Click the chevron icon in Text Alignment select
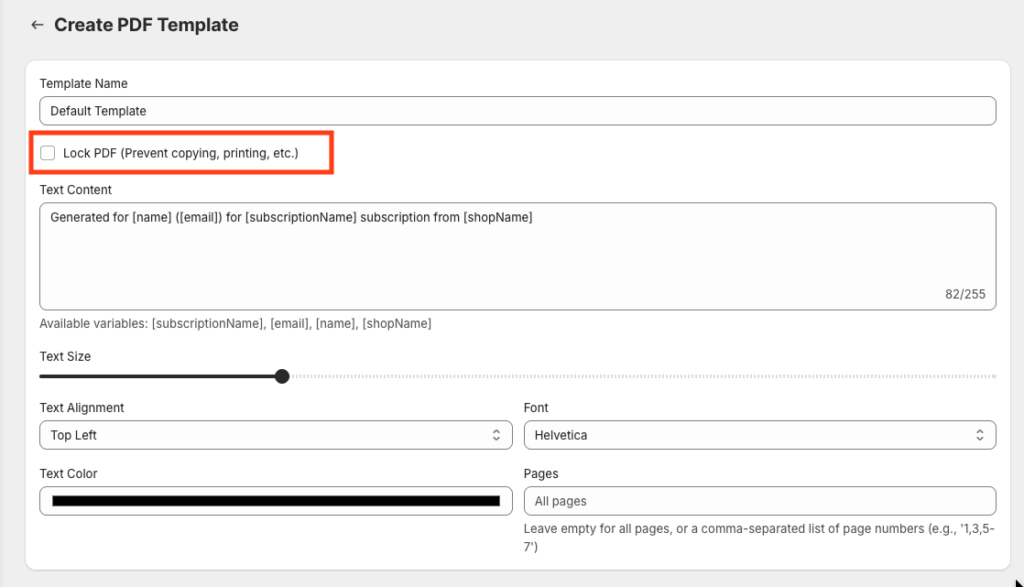Image resolution: width=1024 pixels, height=587 pixels. point(495,435)
